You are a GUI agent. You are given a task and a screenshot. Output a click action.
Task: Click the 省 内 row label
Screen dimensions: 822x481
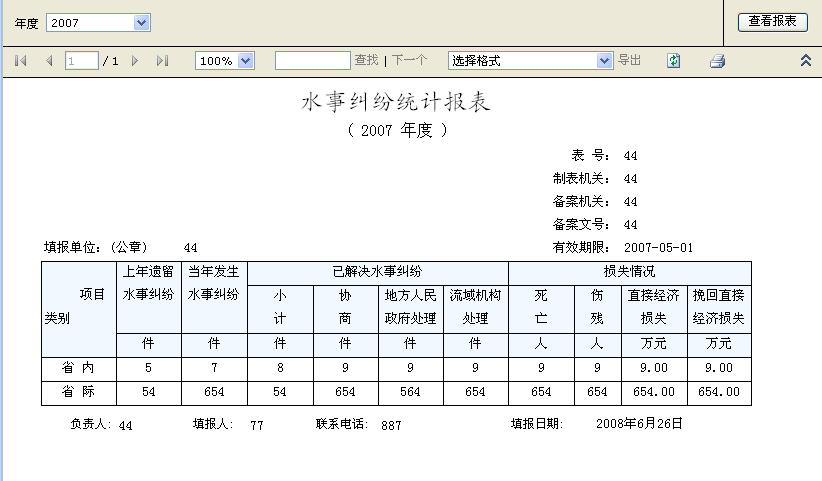point(78,368)
